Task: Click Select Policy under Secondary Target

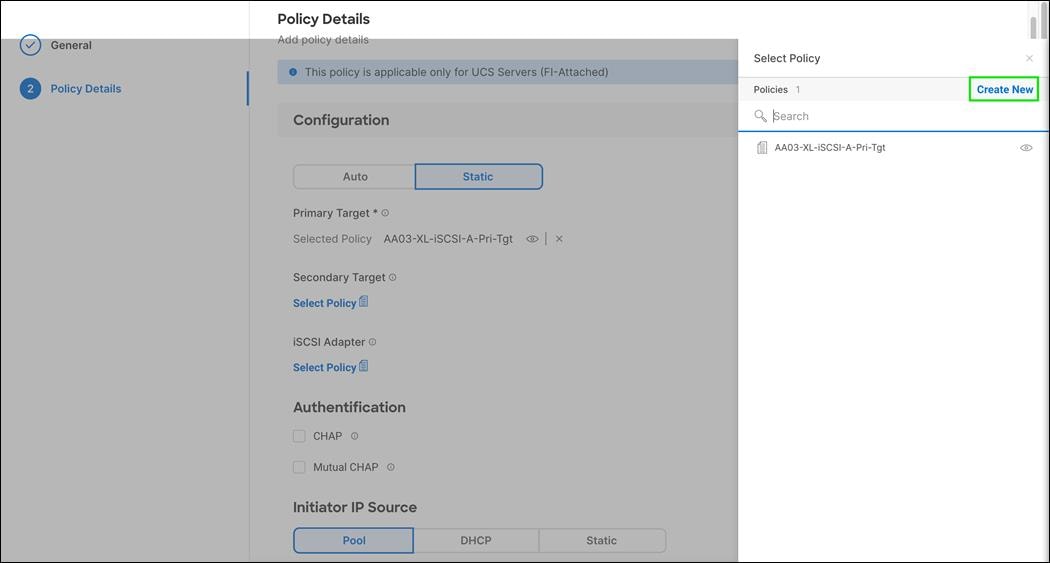Action: 324,303
